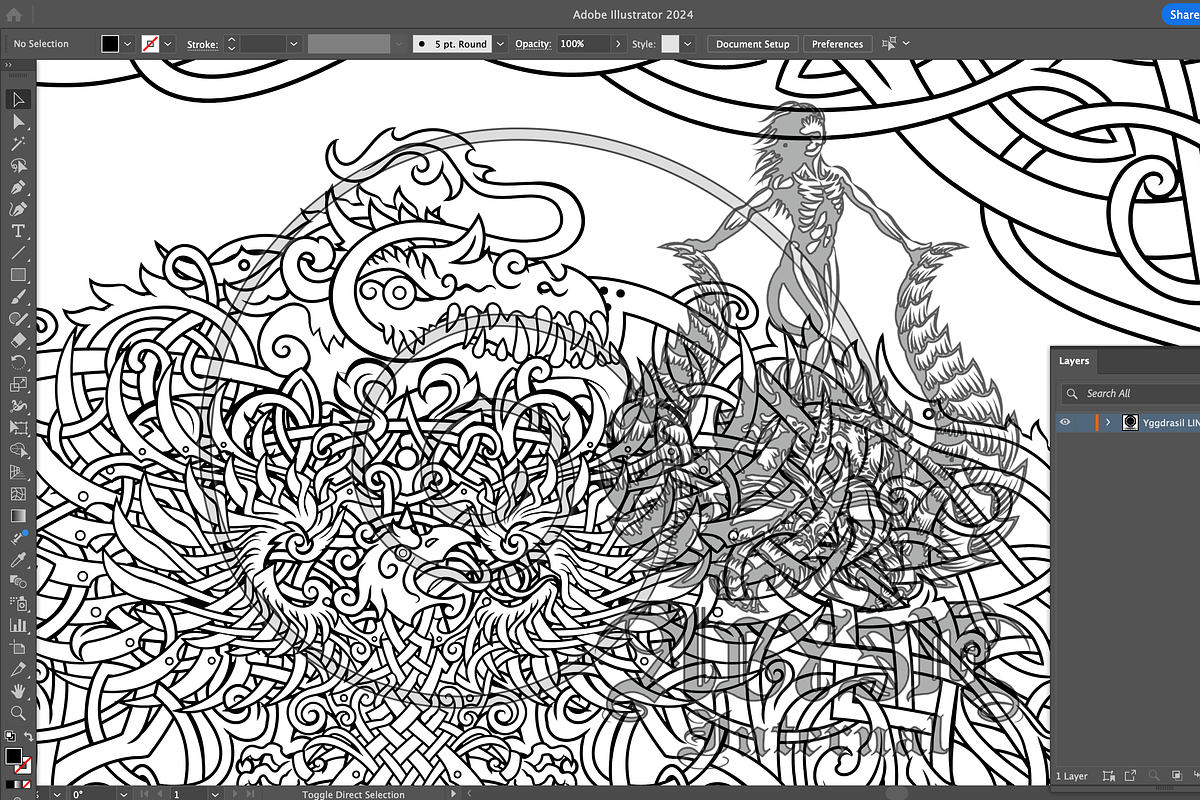Set paint mode to Gradient
The image size is (1200, 800).
[18, 783]
